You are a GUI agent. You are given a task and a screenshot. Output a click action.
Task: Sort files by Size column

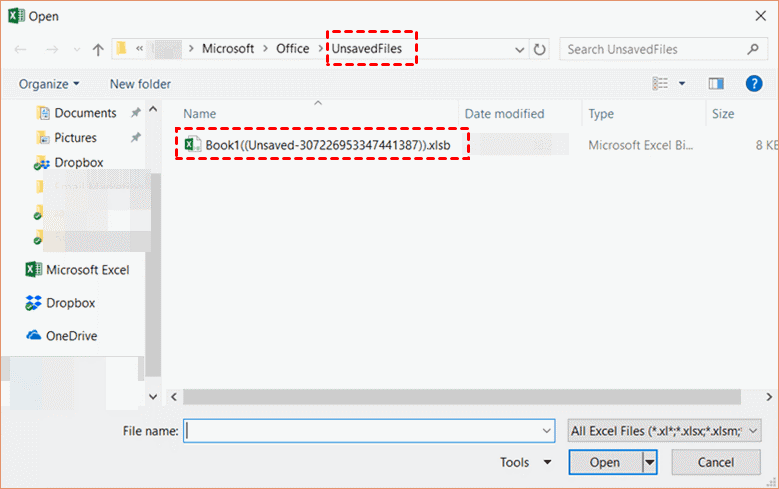(x=723, y=114)
